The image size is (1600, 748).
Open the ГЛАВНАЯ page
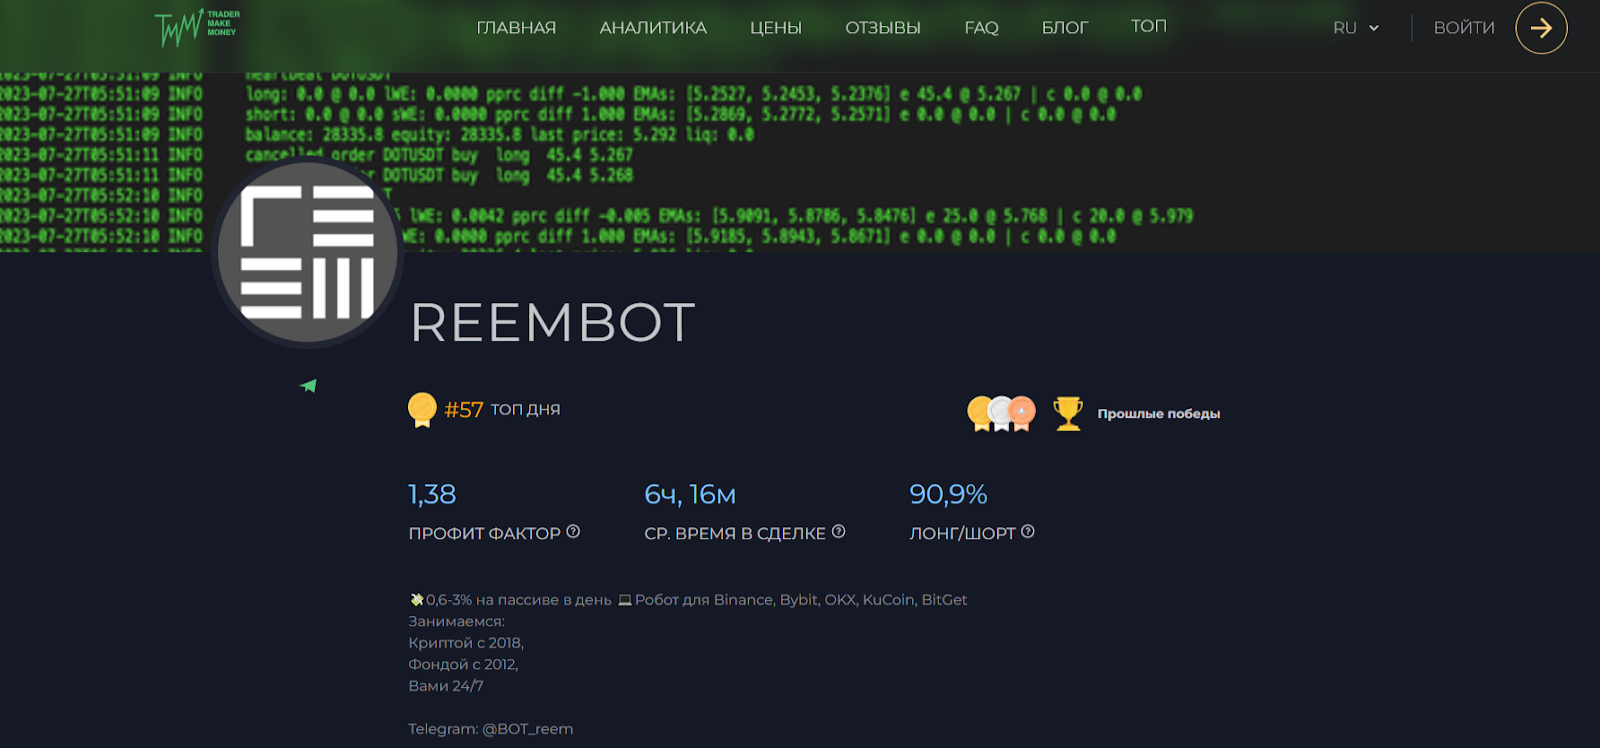(x=516, y=28)
